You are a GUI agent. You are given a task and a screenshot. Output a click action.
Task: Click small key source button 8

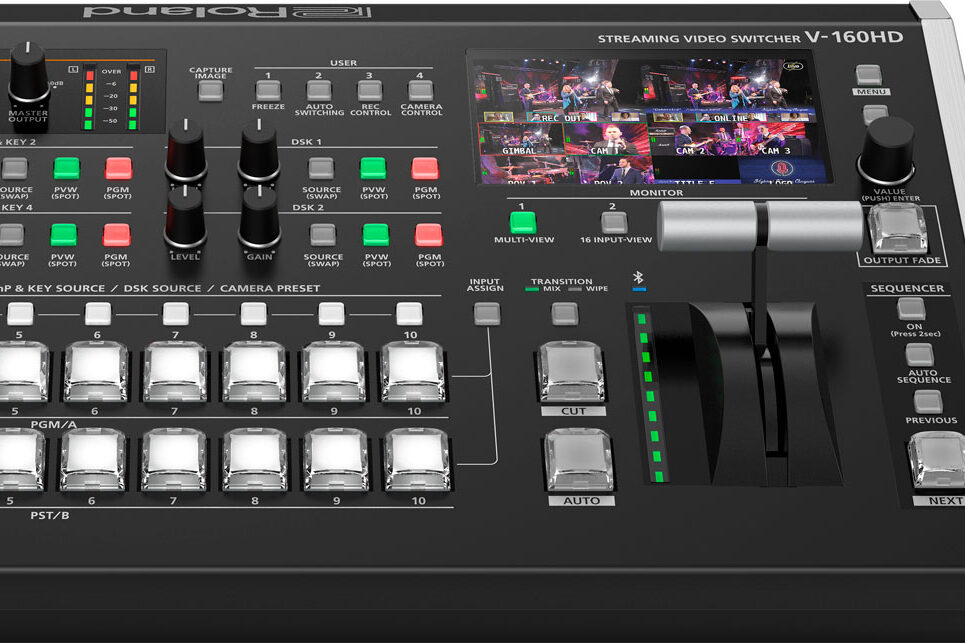tap(254, 314)
